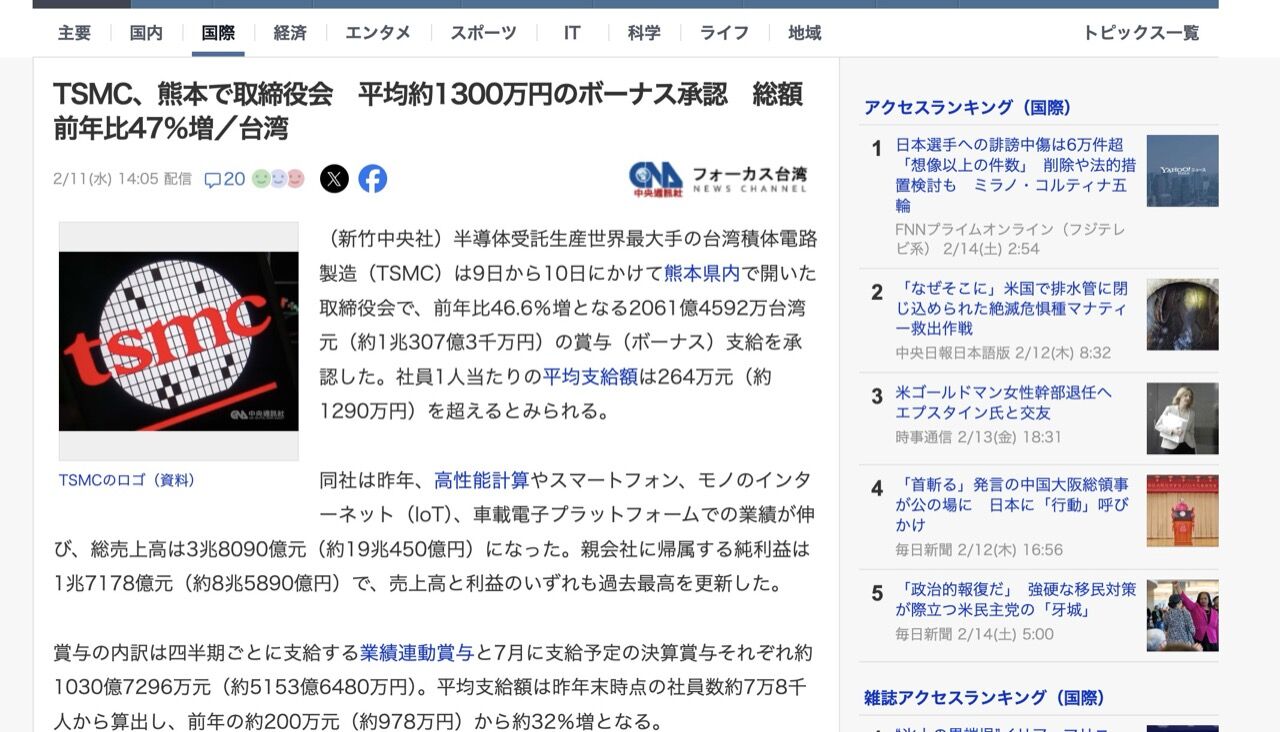Go to the ライフ tab
Viewport: 1280px width, 732px height.
click(724, 33)
